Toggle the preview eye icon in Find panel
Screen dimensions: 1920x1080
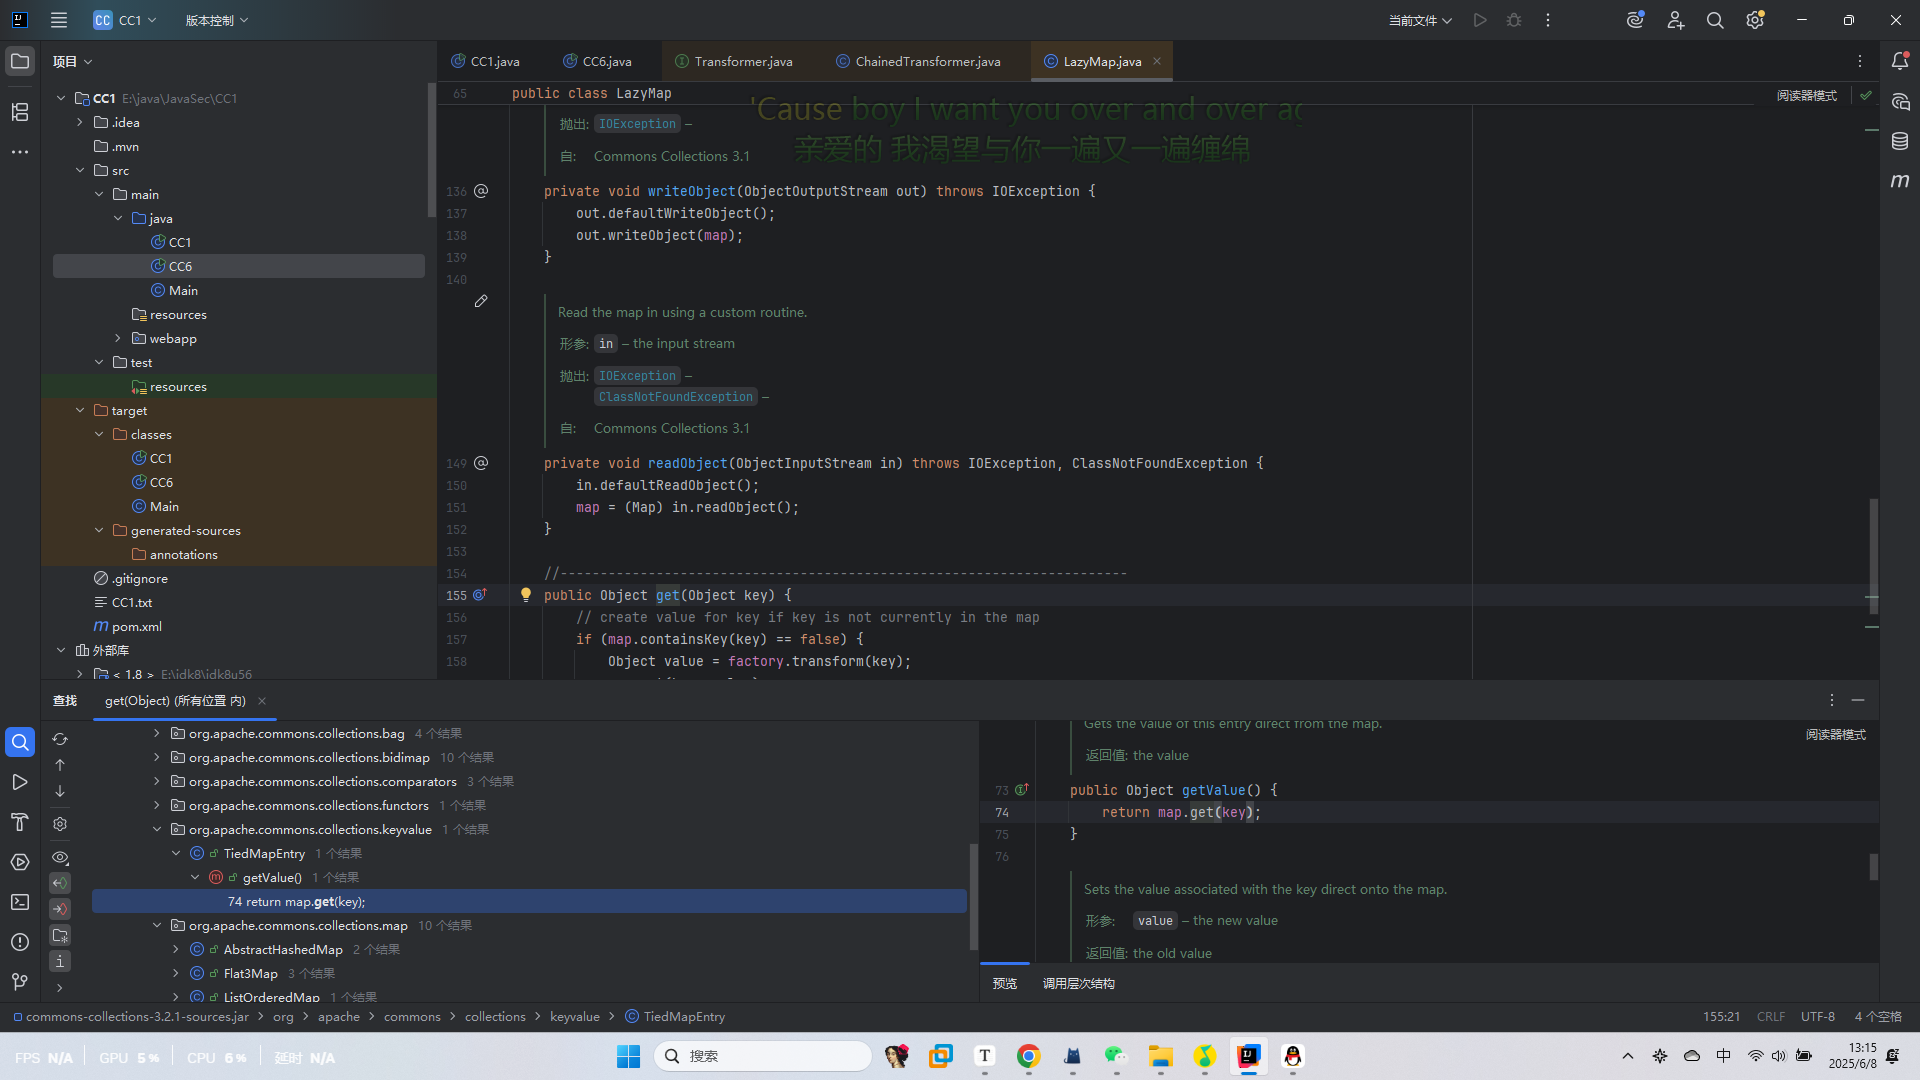click(x=60, y=858)
